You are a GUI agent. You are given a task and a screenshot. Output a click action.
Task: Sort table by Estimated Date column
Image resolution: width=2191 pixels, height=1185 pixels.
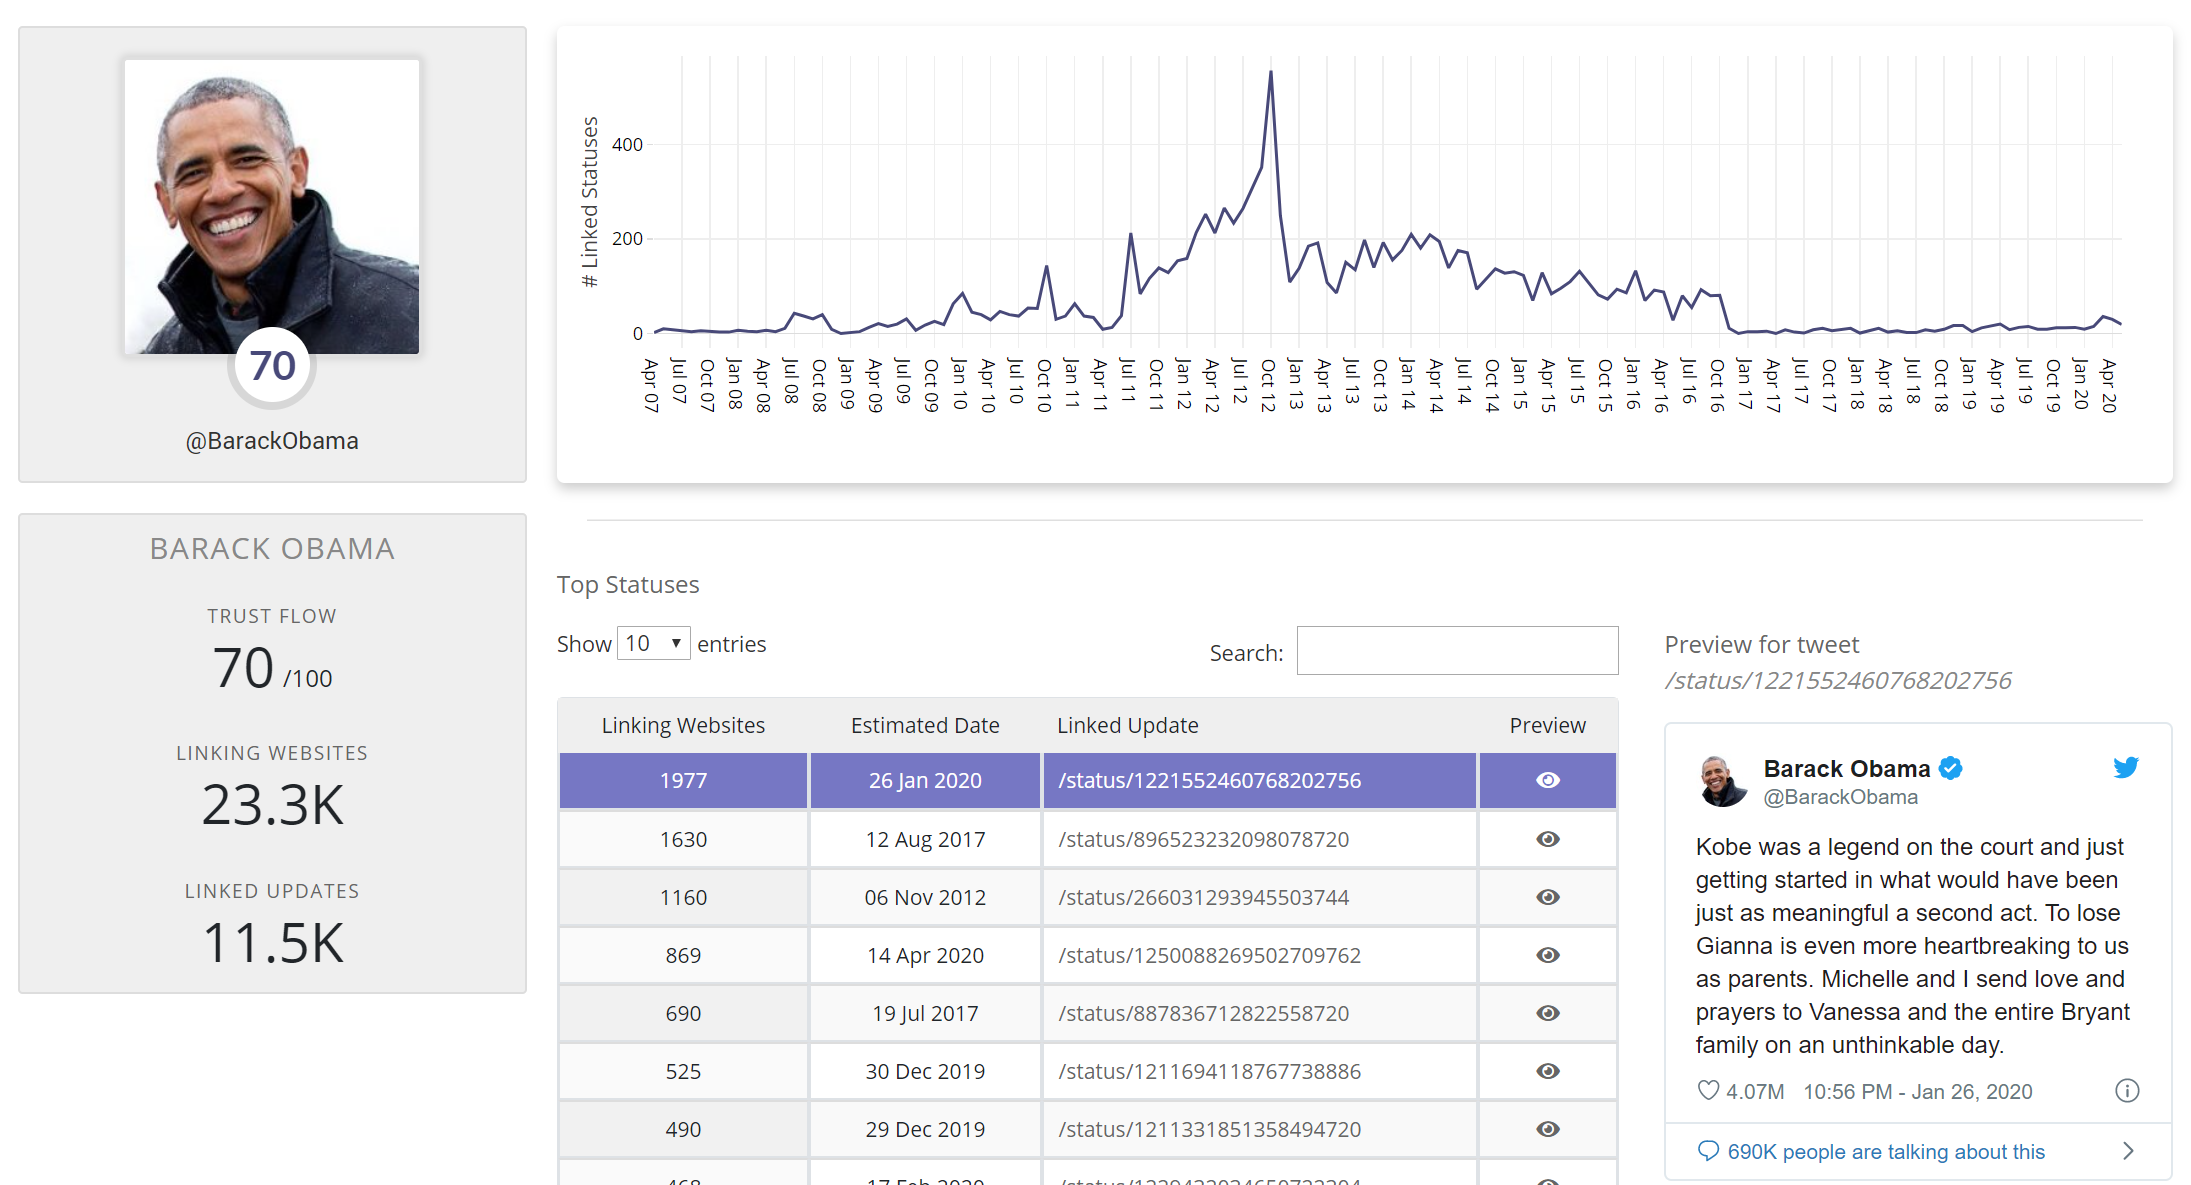(x=925, y=725)
